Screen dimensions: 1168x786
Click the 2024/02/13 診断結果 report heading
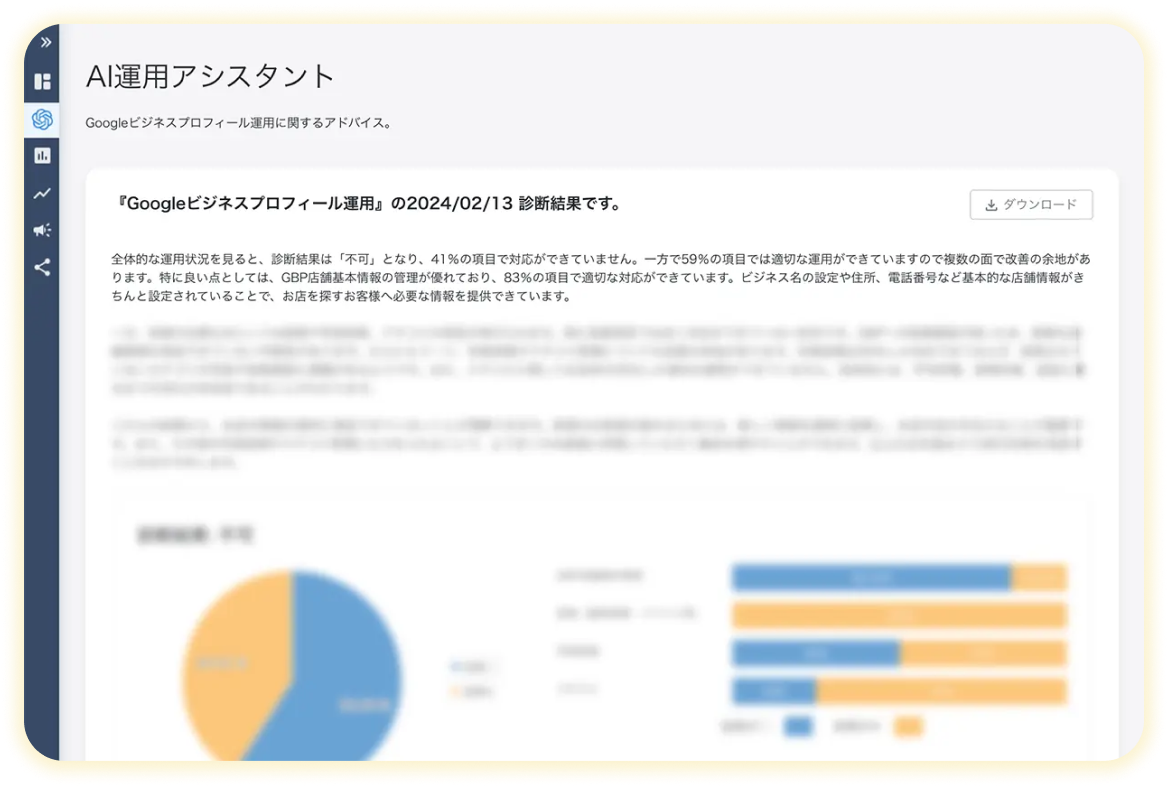coord(370,204)
